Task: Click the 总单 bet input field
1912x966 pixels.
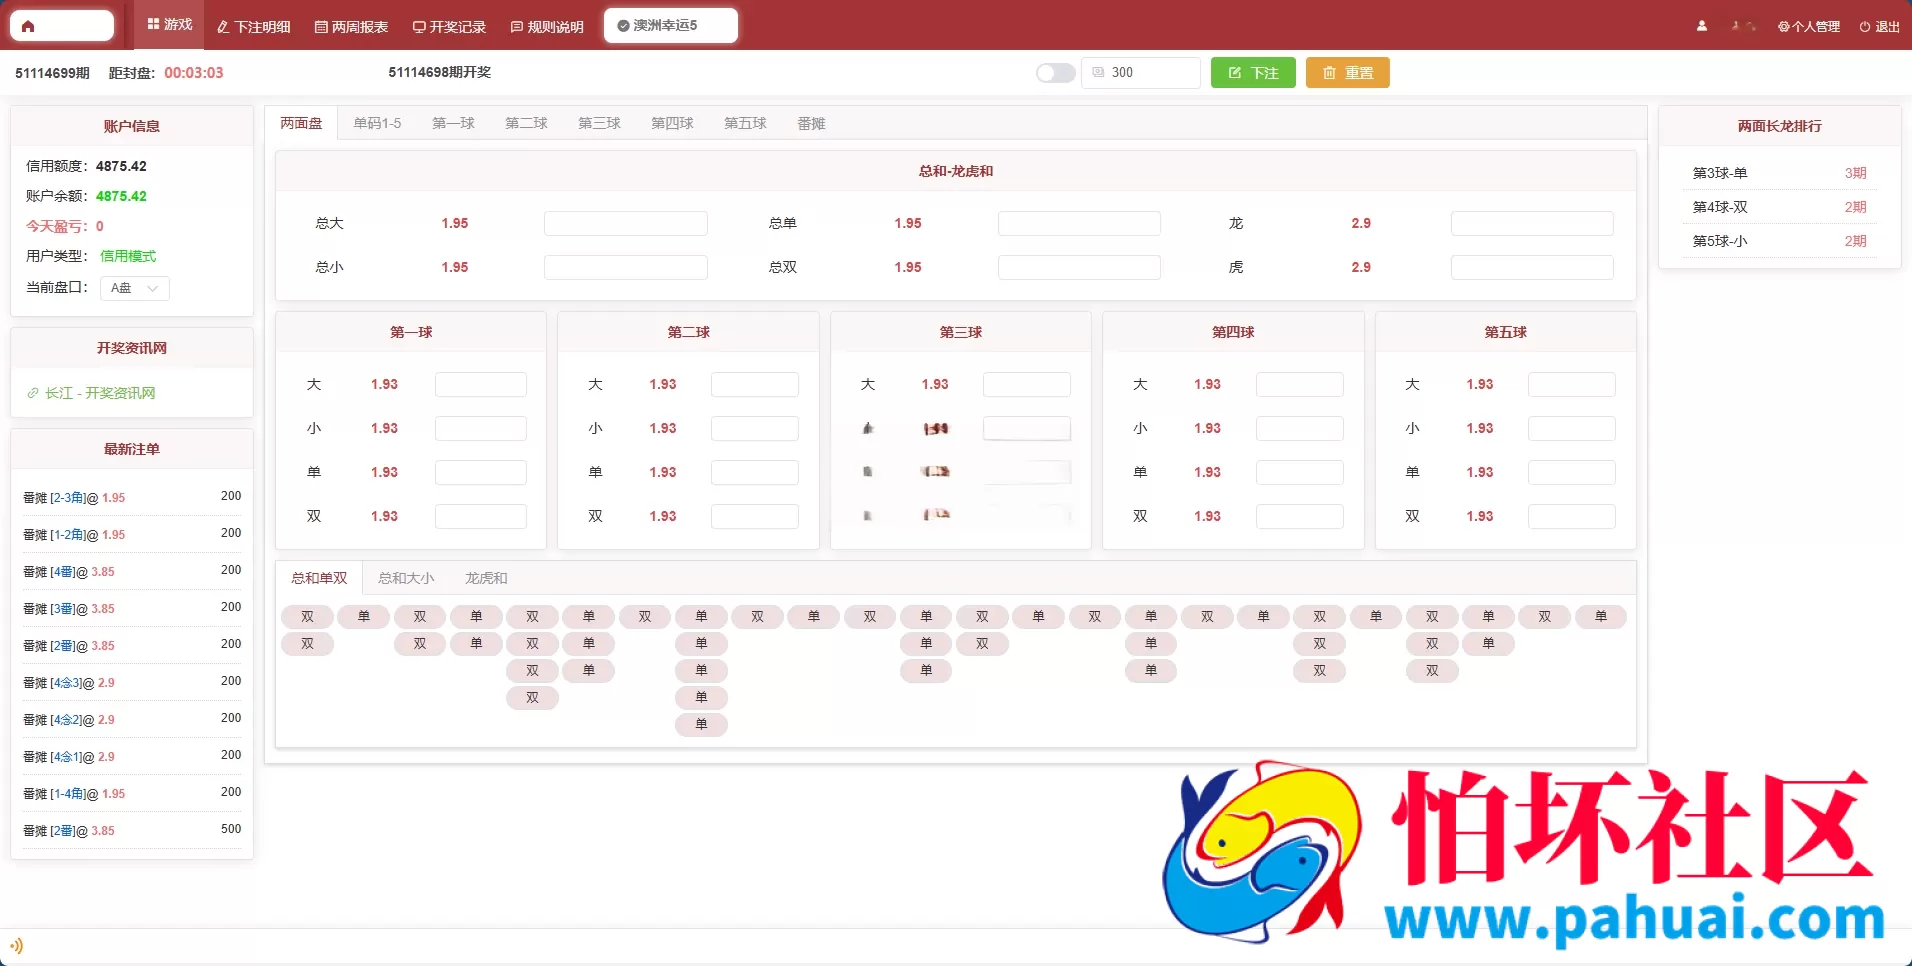Action: coord(1079,223)
